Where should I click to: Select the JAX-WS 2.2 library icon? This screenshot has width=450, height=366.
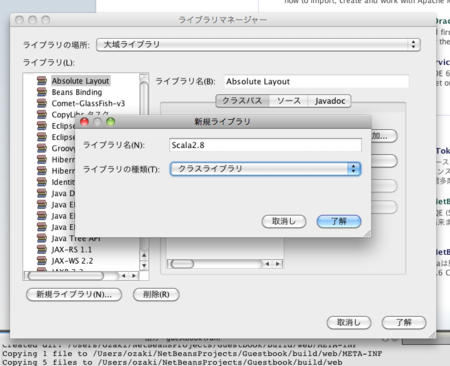click(x=42, y=261)
